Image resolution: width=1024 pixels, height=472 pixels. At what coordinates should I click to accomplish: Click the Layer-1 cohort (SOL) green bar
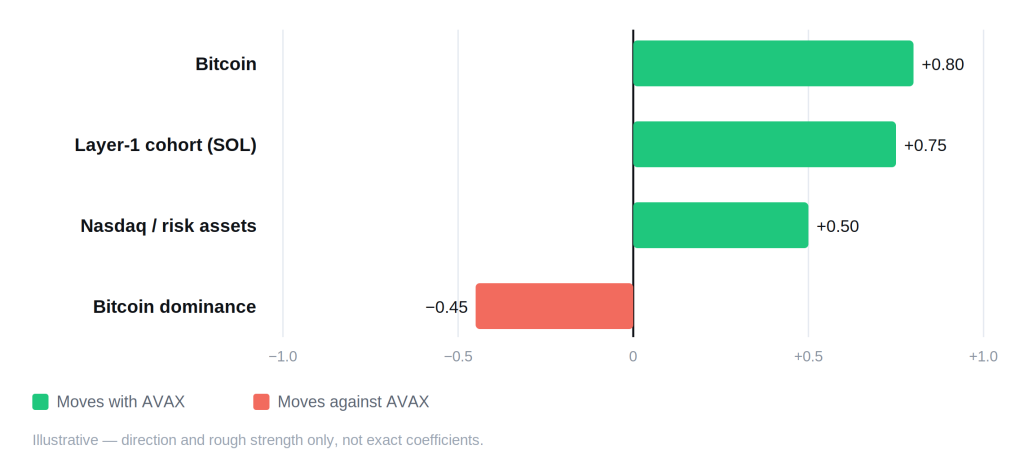[x=764, y=144]
